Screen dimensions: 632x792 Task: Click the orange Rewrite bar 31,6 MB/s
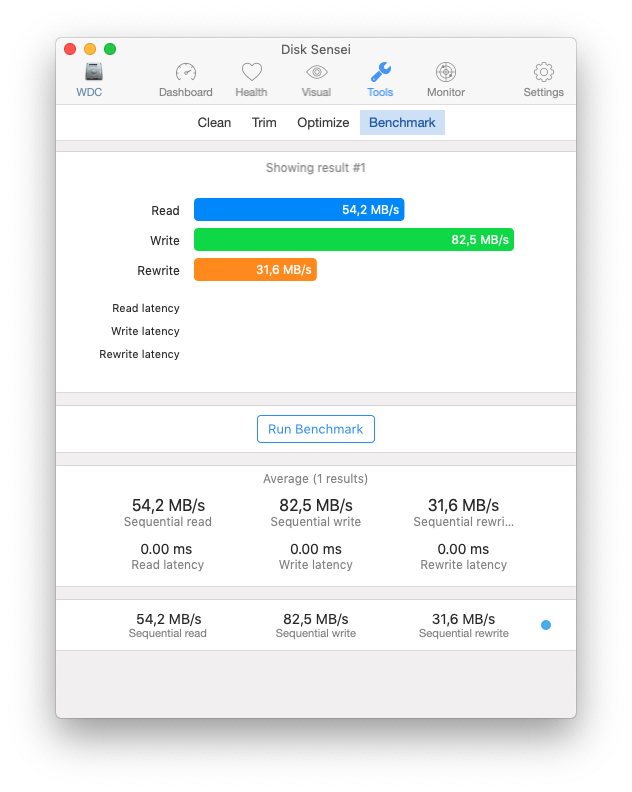click(x=256, y=270)
